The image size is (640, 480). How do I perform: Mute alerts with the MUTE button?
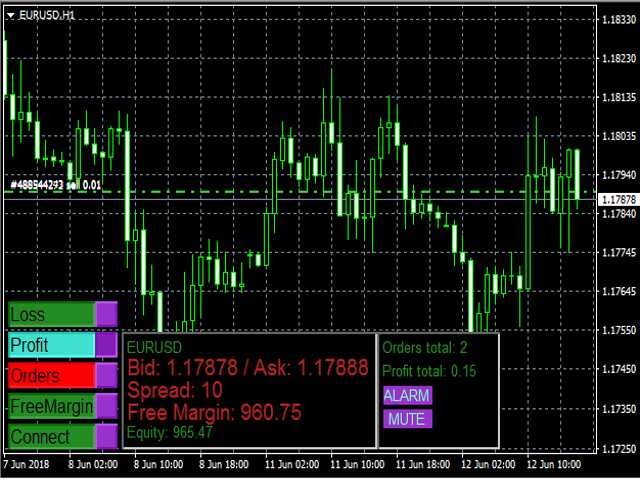pos(407,419)
